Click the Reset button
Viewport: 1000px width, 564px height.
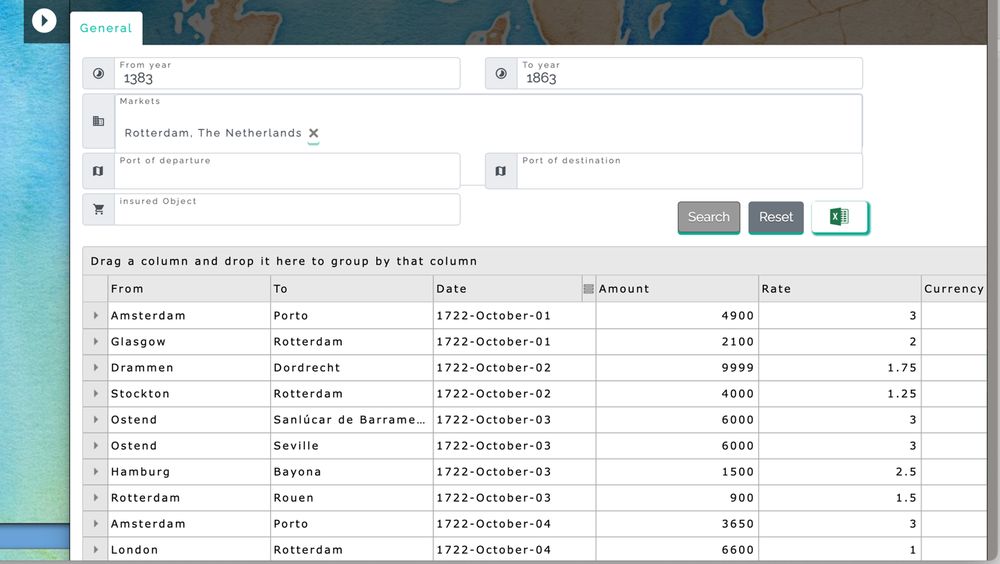tap(776, 217)
